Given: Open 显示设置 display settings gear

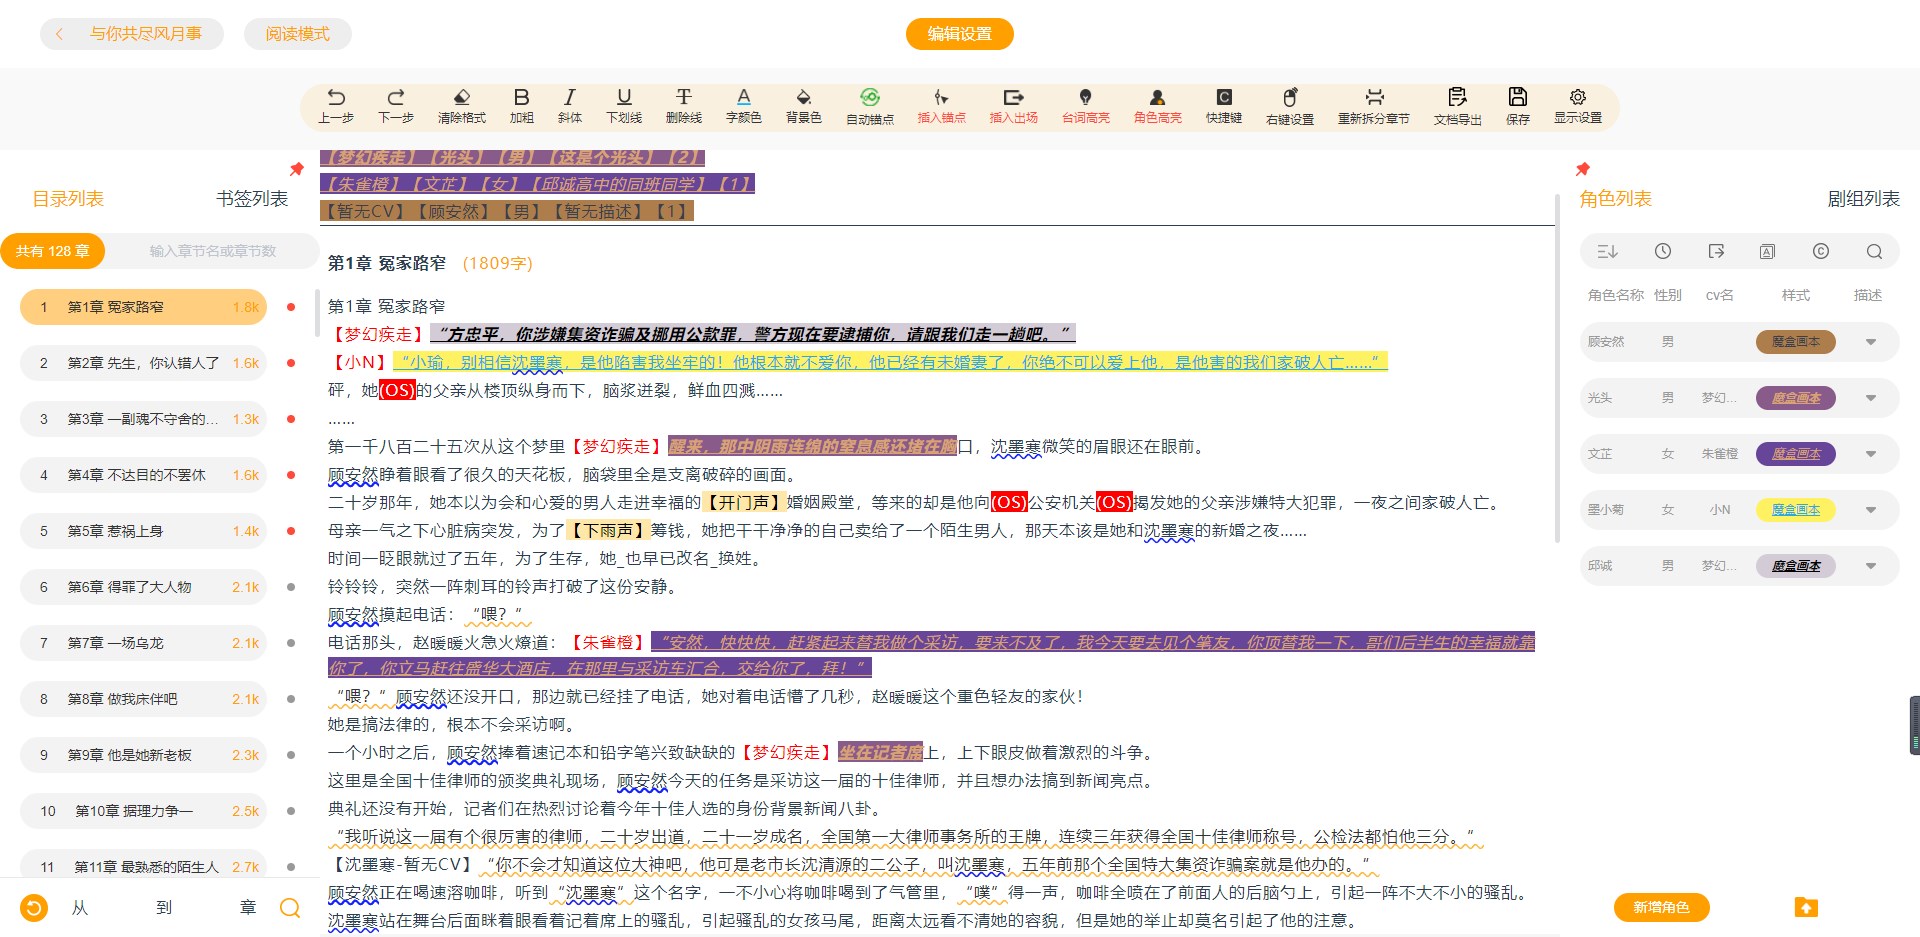Looking at the screenshot, I should coord(1577,98).
